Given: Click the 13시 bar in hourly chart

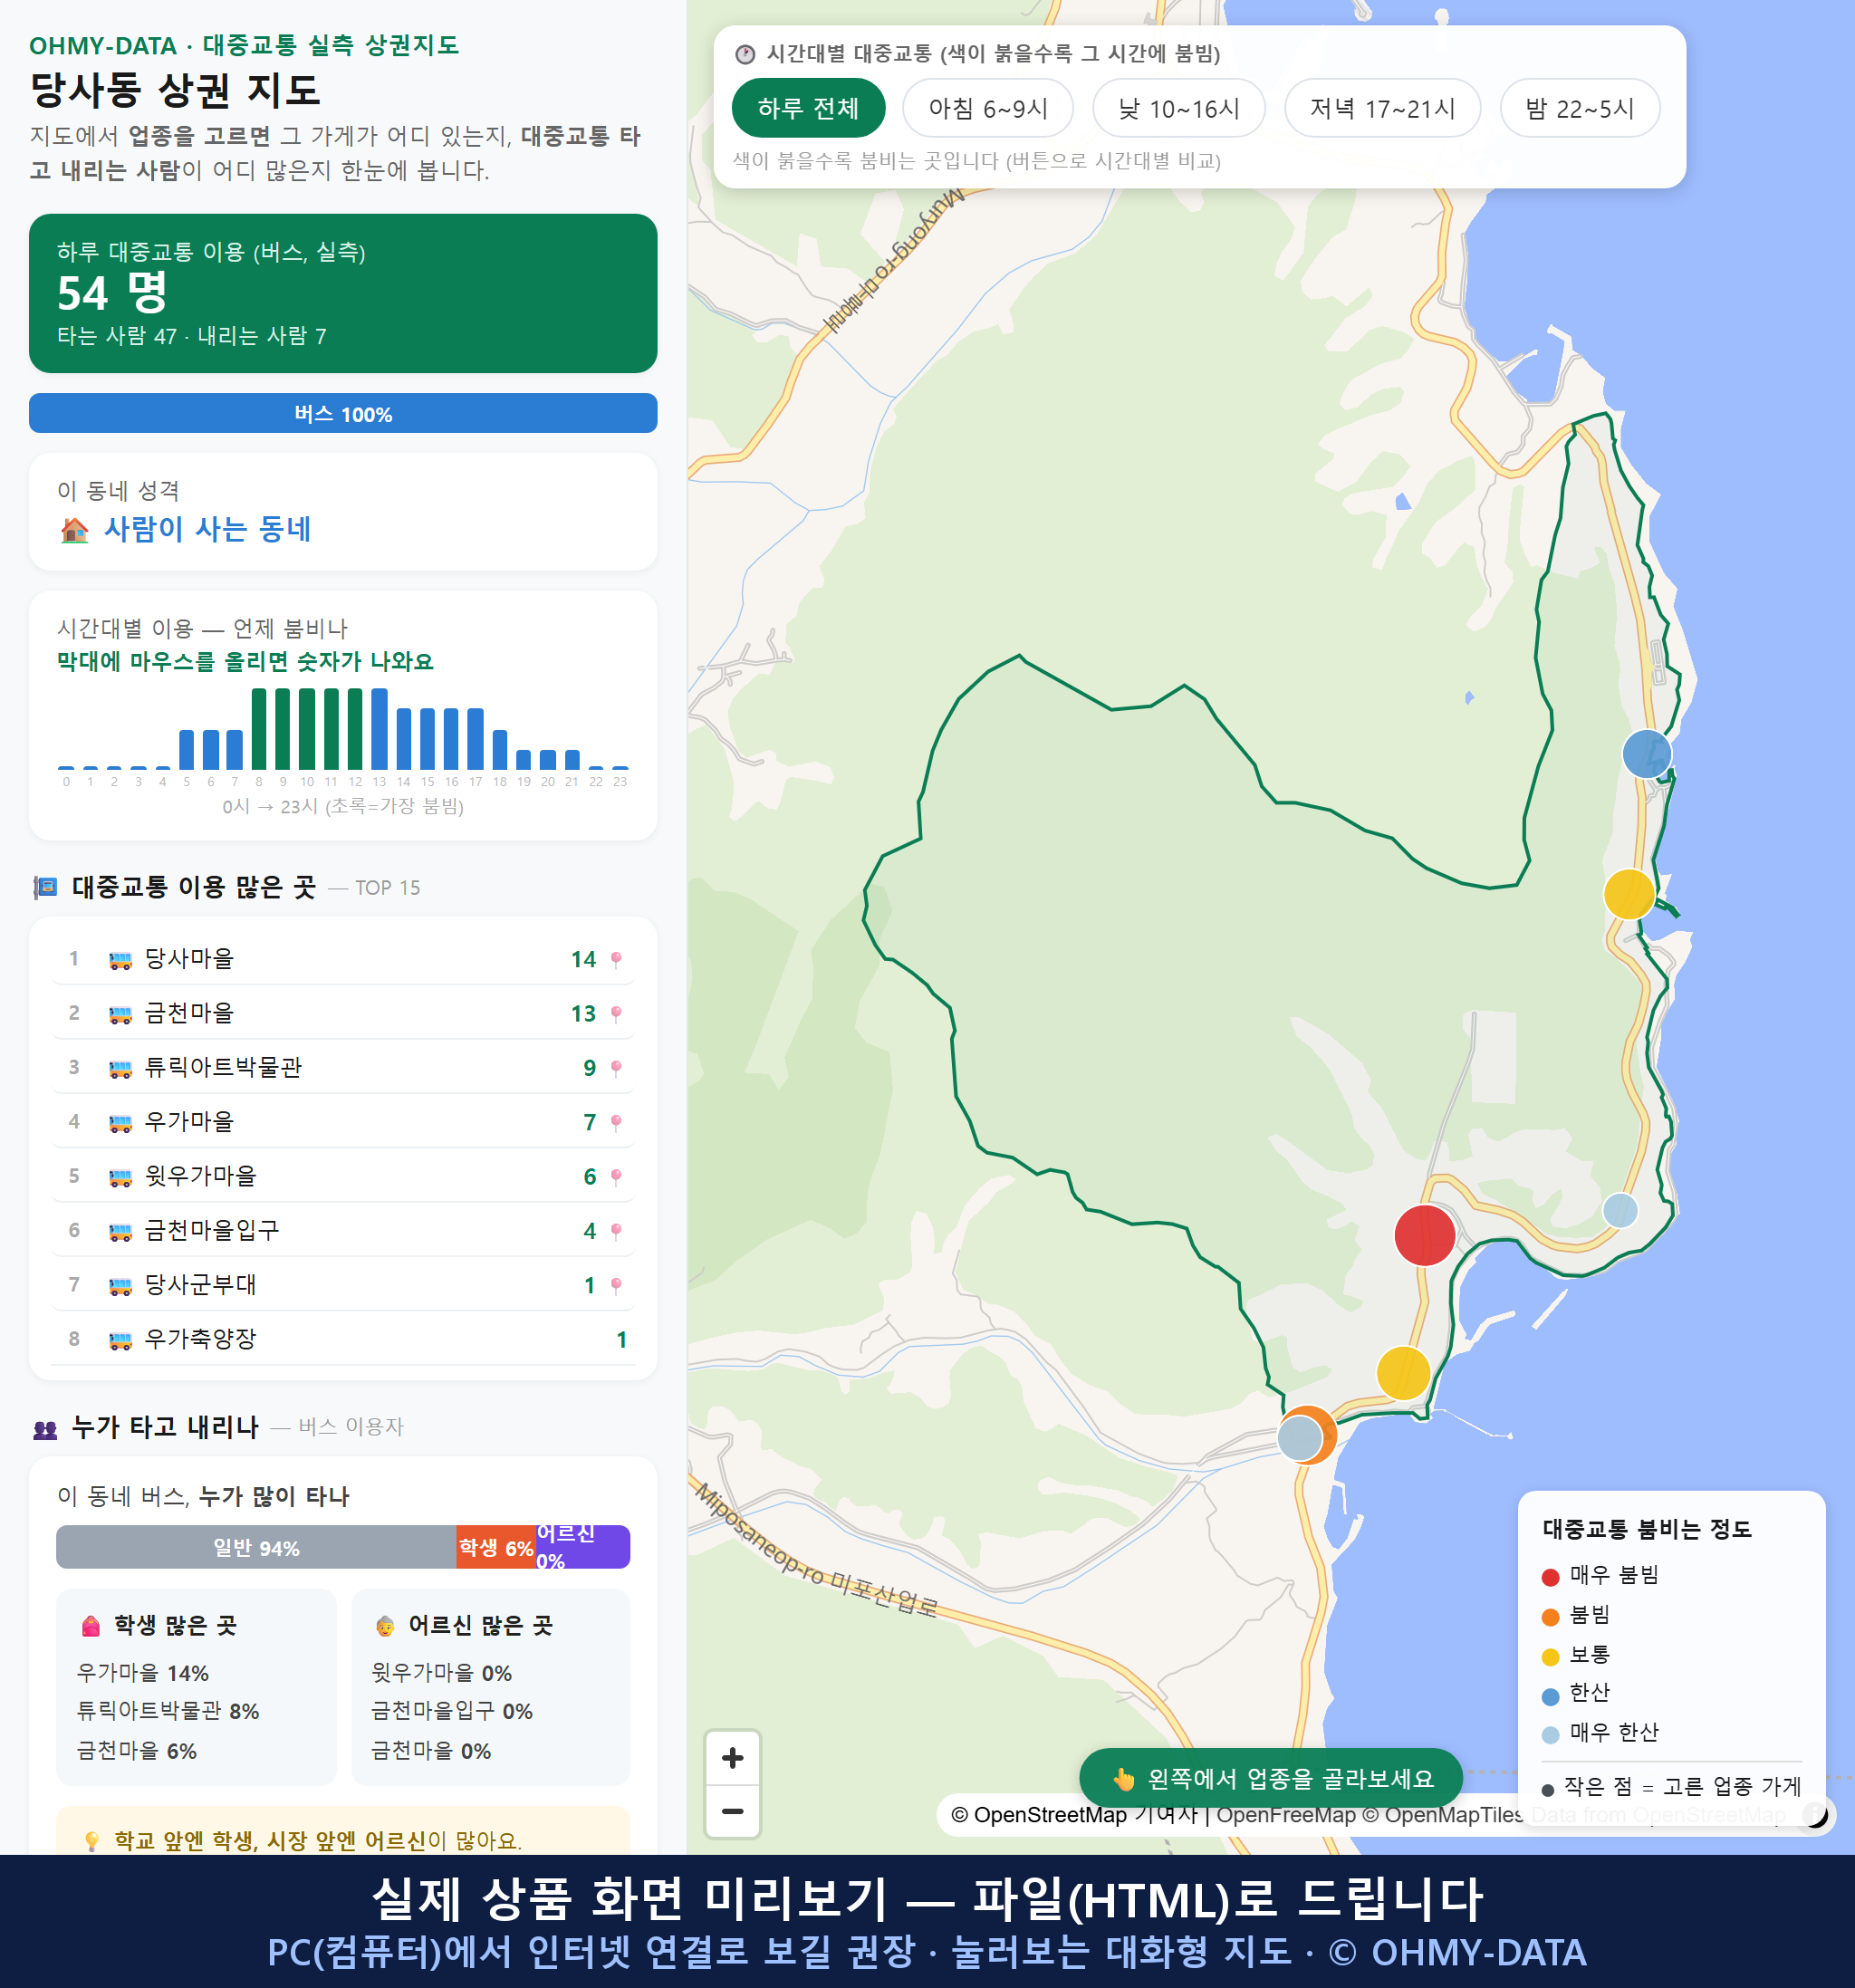Looking at the screenshot, I should 379,728.
